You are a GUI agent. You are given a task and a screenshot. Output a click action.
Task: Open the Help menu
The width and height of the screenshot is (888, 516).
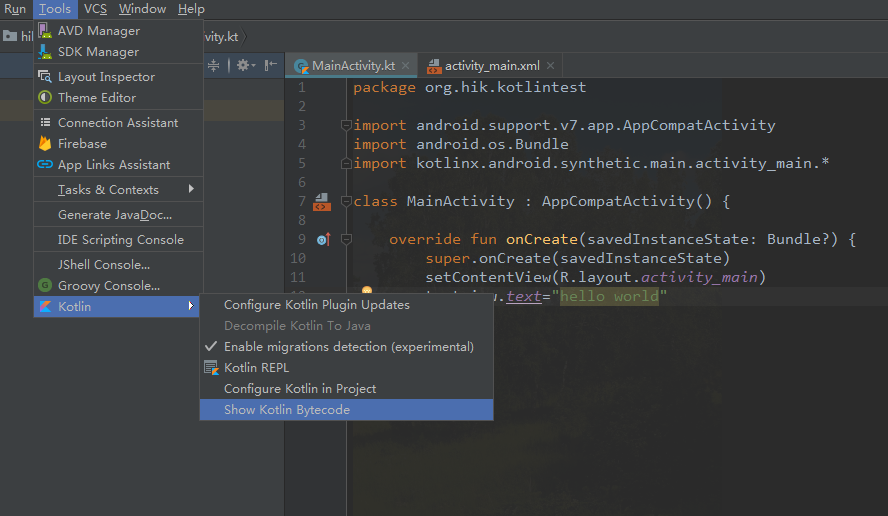[x=191, y=9]
